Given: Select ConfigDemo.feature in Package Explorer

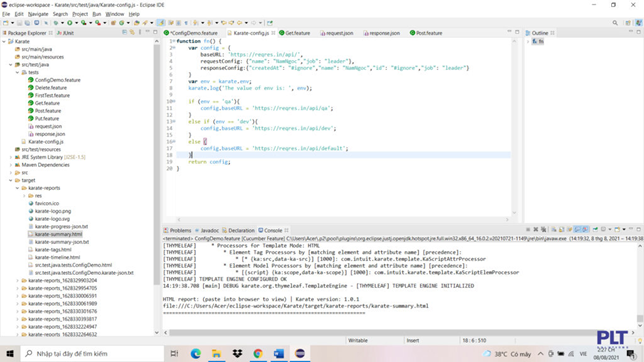Looking at the screenshot, I should [x=54, y=80].
